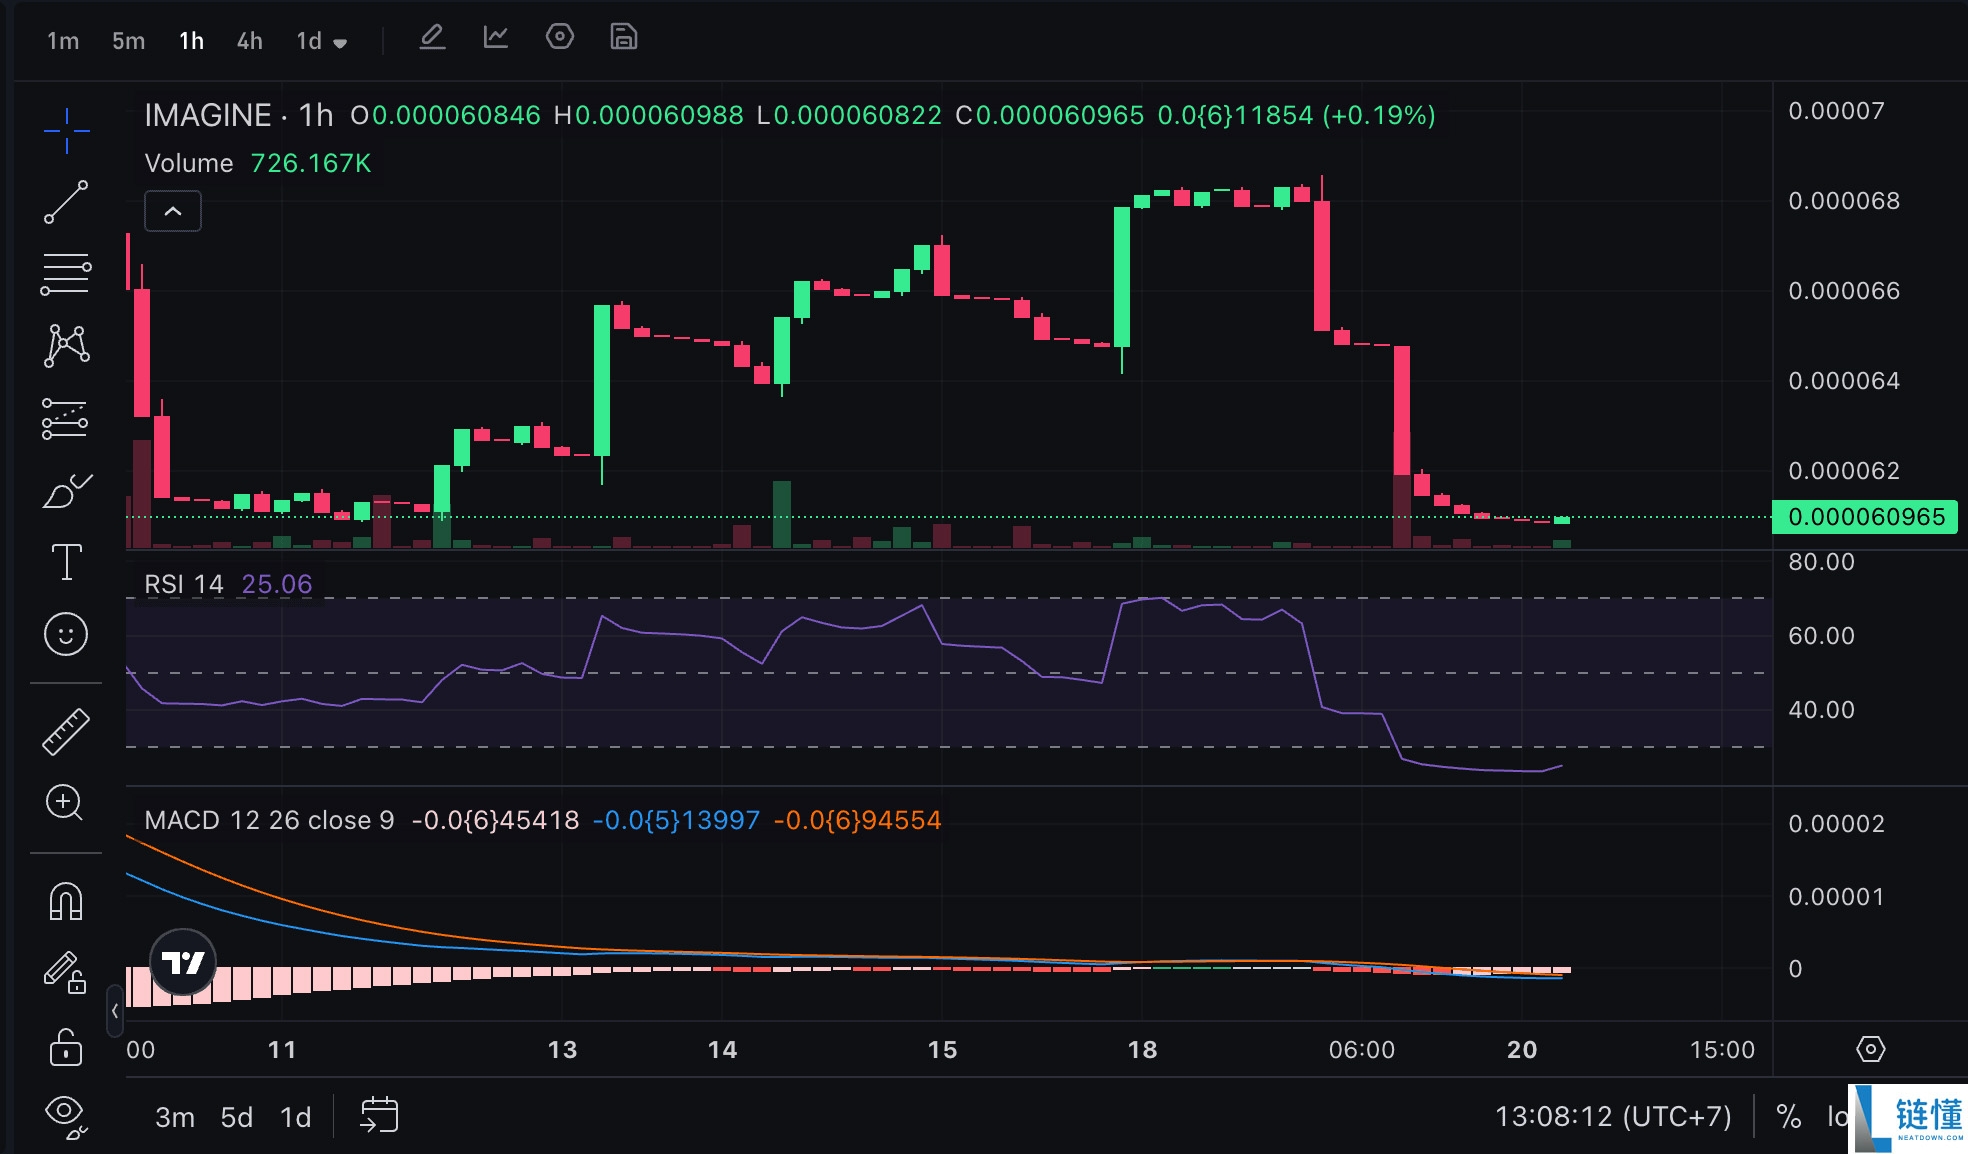Screen dimensions: 1968x1154
Task: Select the crosshair cursor tool
Action: 66,130
